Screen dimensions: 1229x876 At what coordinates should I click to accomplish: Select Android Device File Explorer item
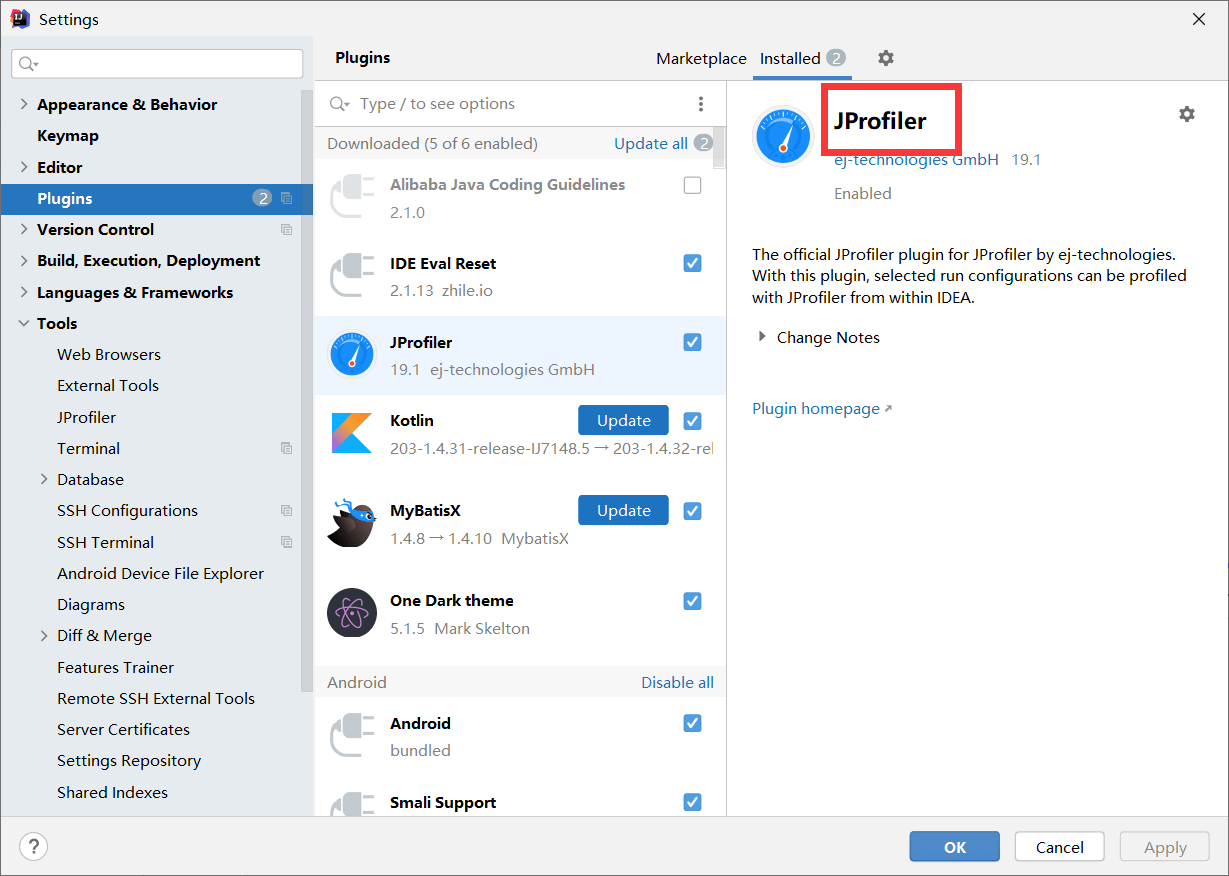pyautogui.click(x=160, y=573)
